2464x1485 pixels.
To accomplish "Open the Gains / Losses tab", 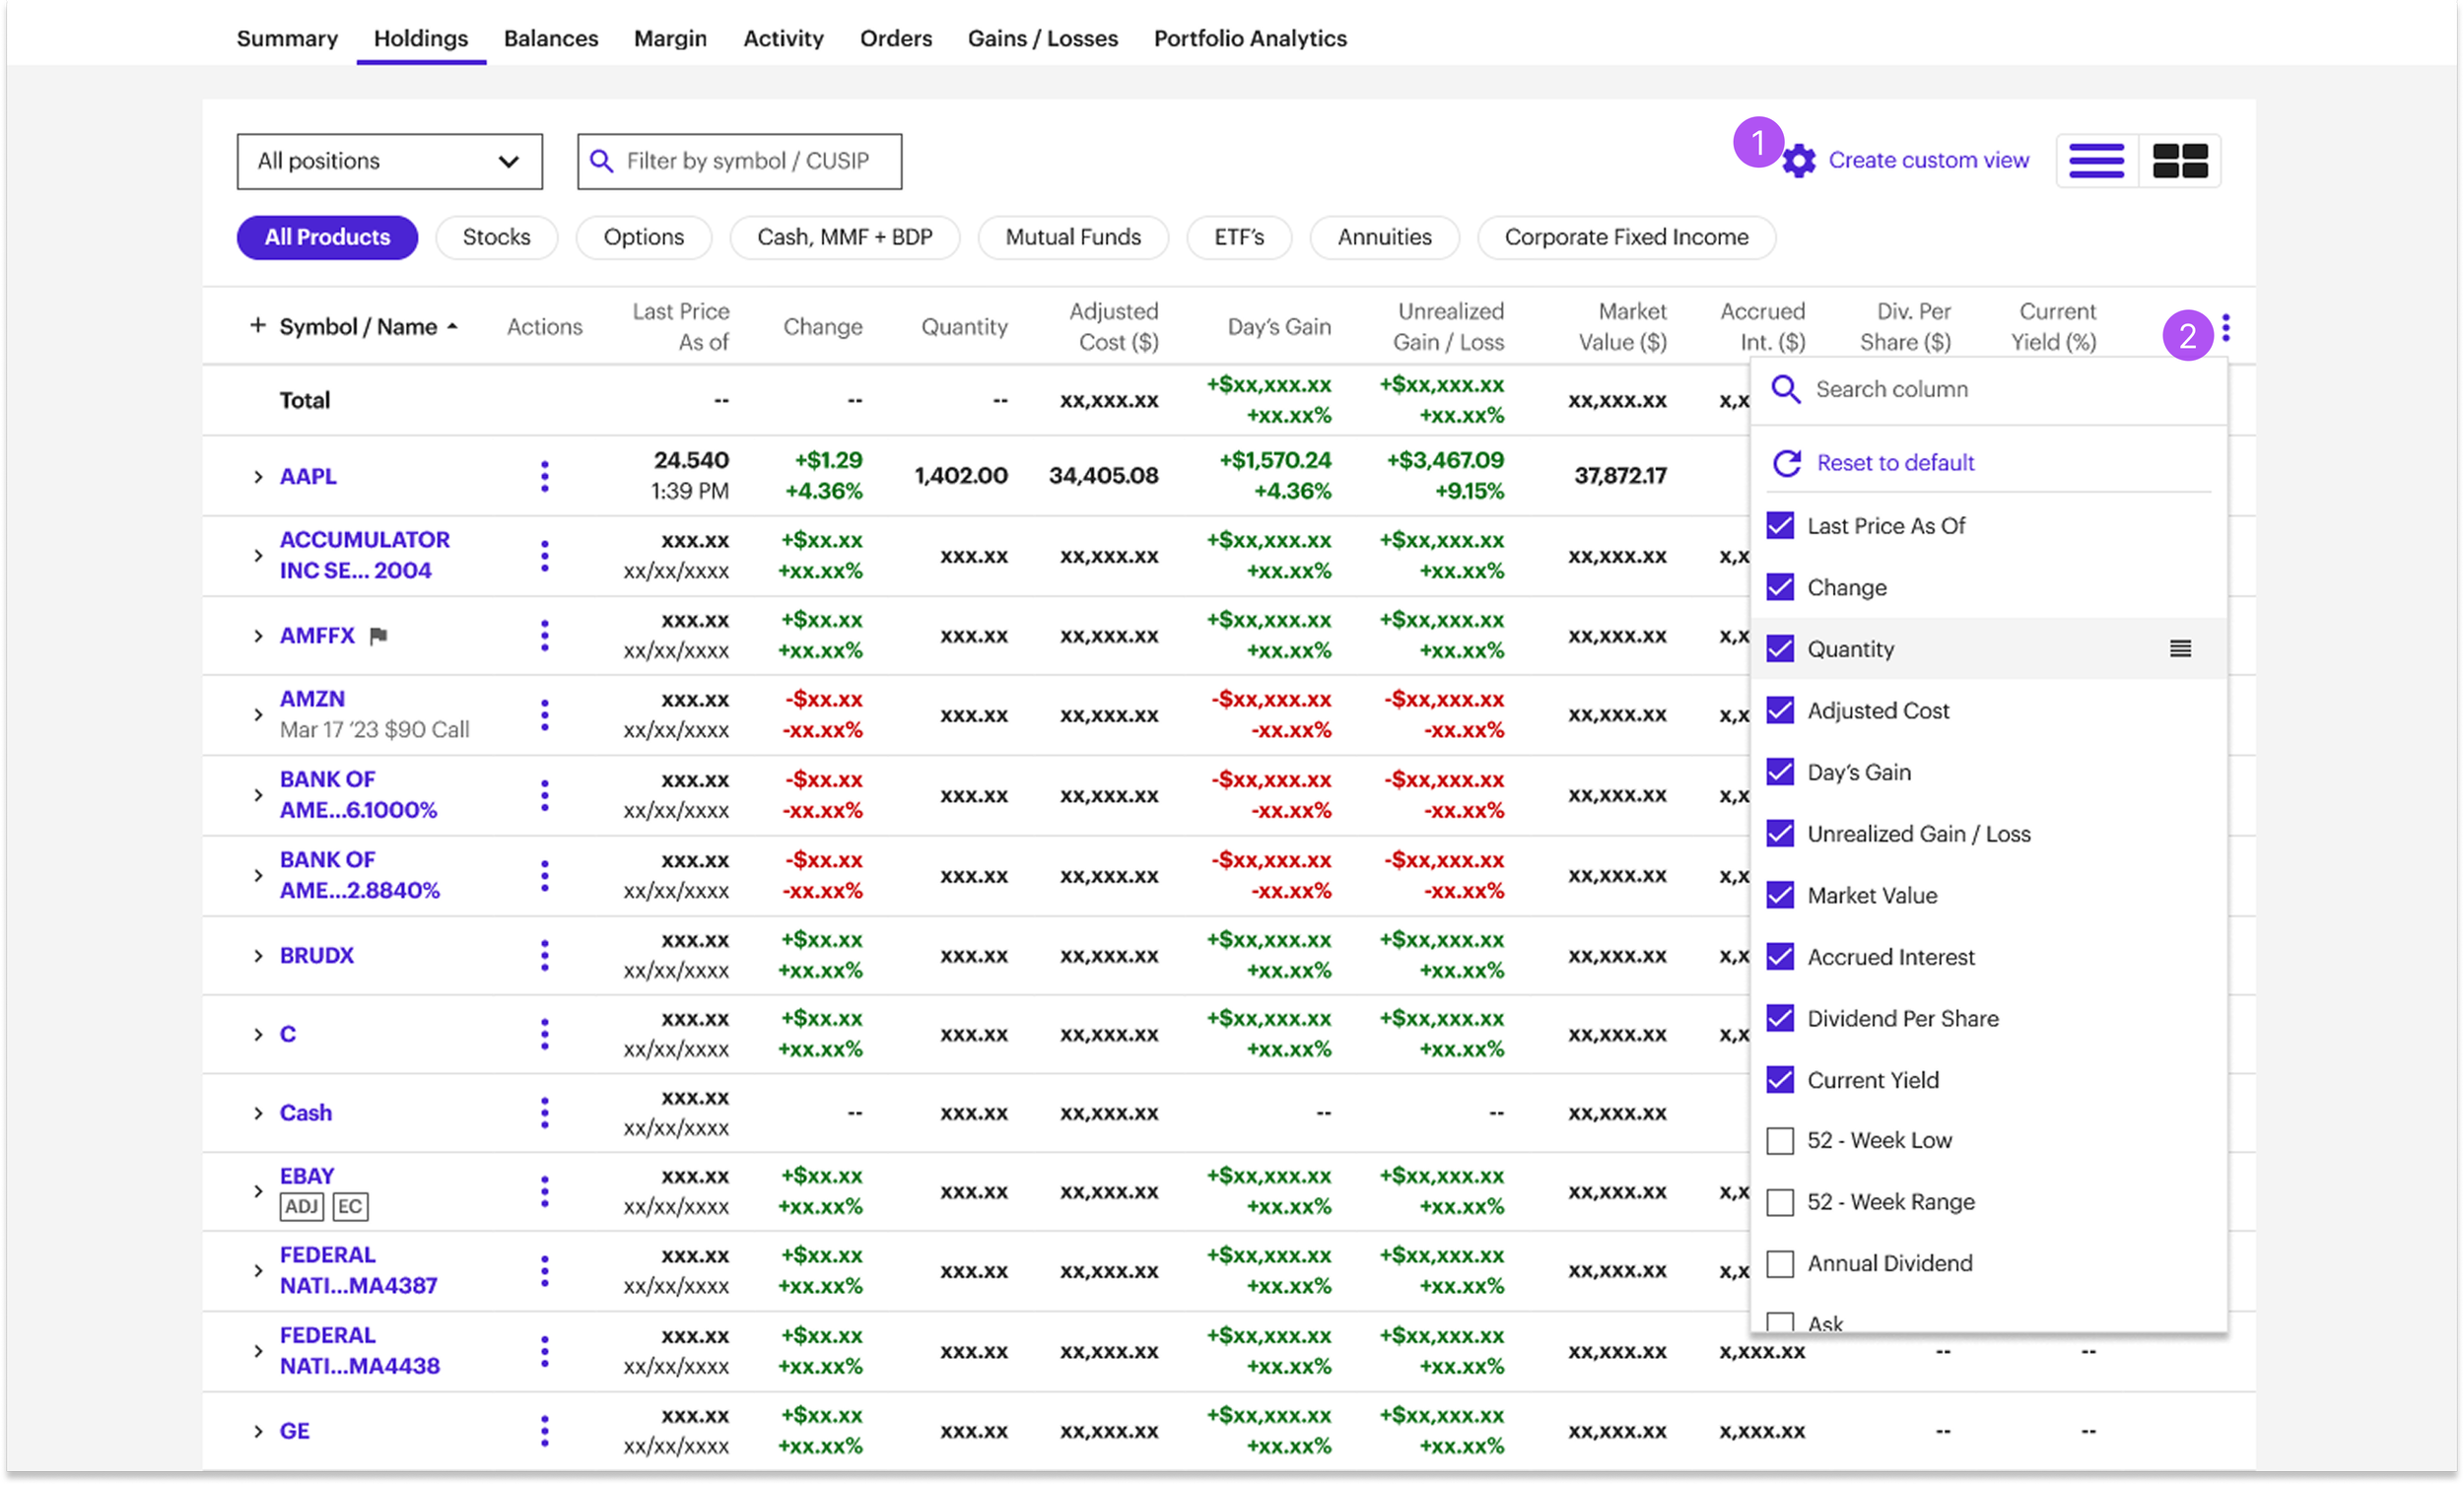I will pos(1042,38).
